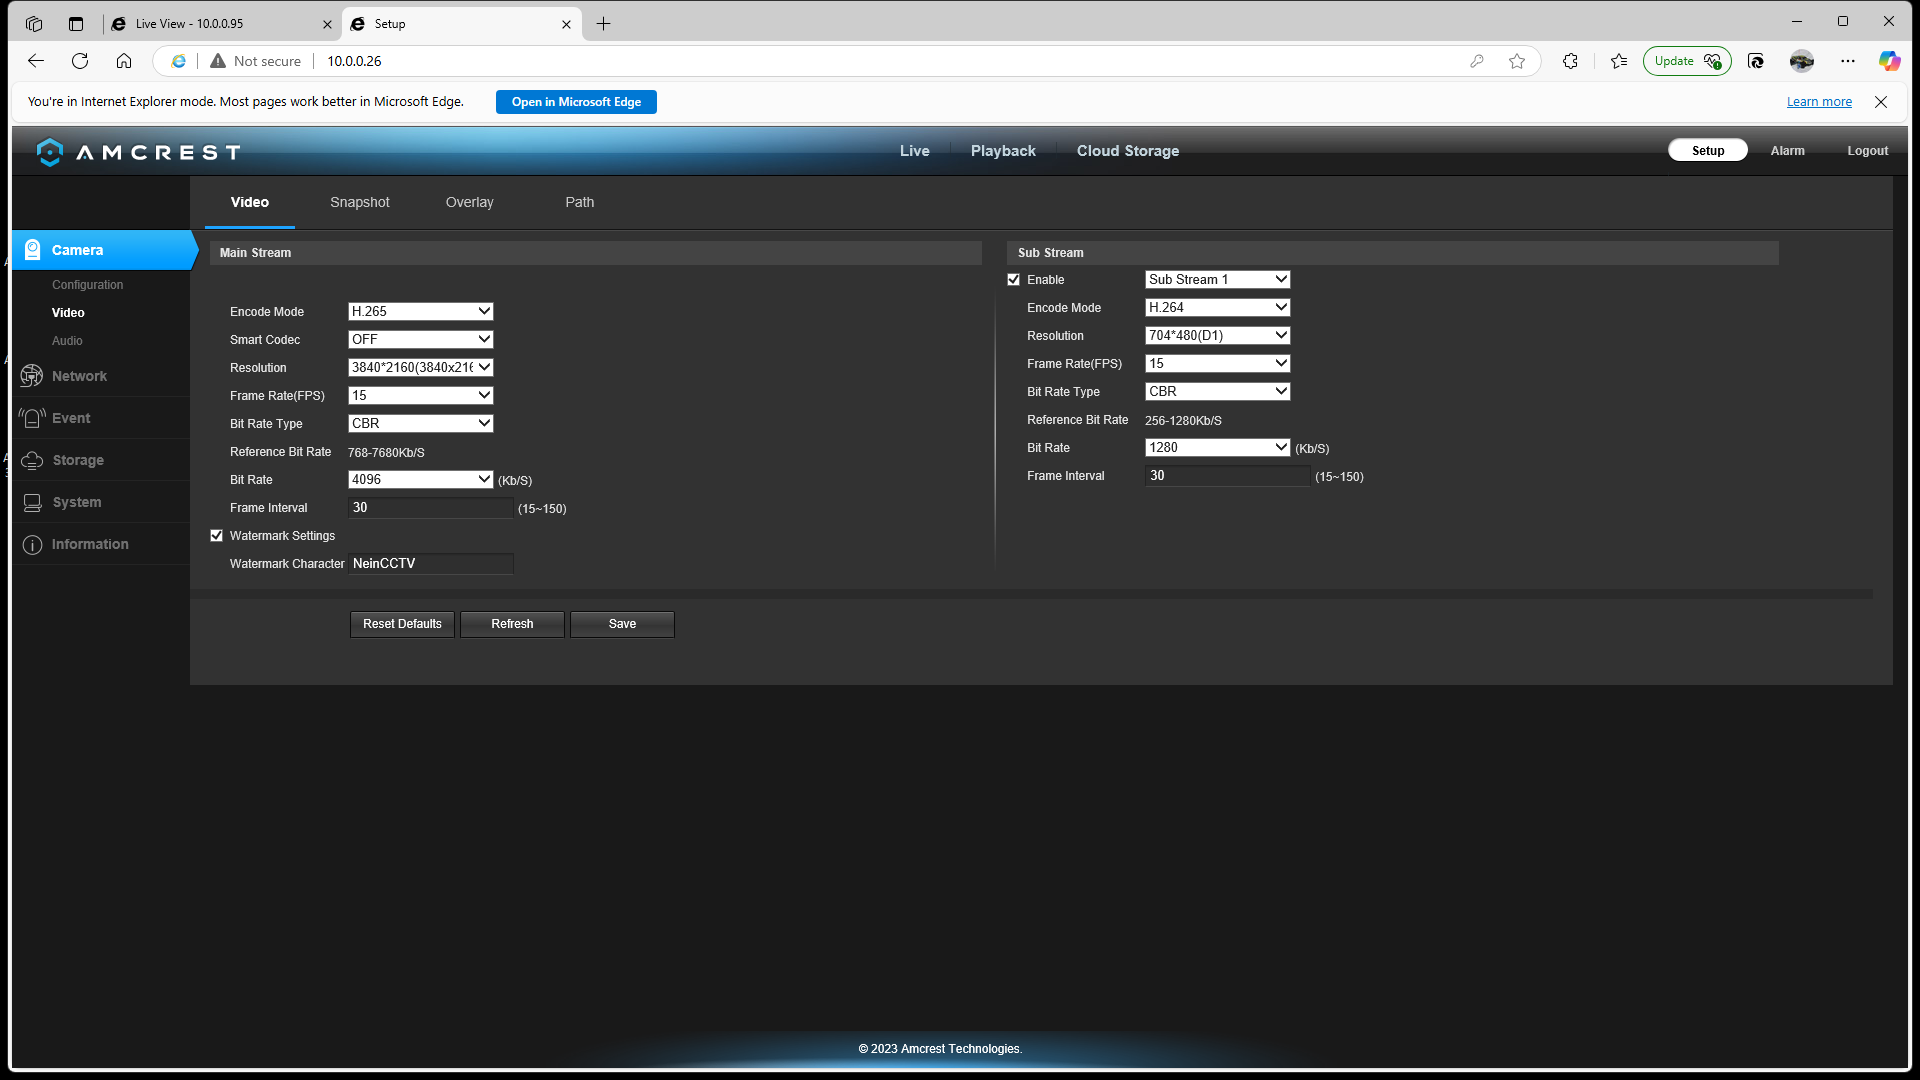
Task: Toggle the Sub Stream Enable checkbox
Action: point(1014,280)
